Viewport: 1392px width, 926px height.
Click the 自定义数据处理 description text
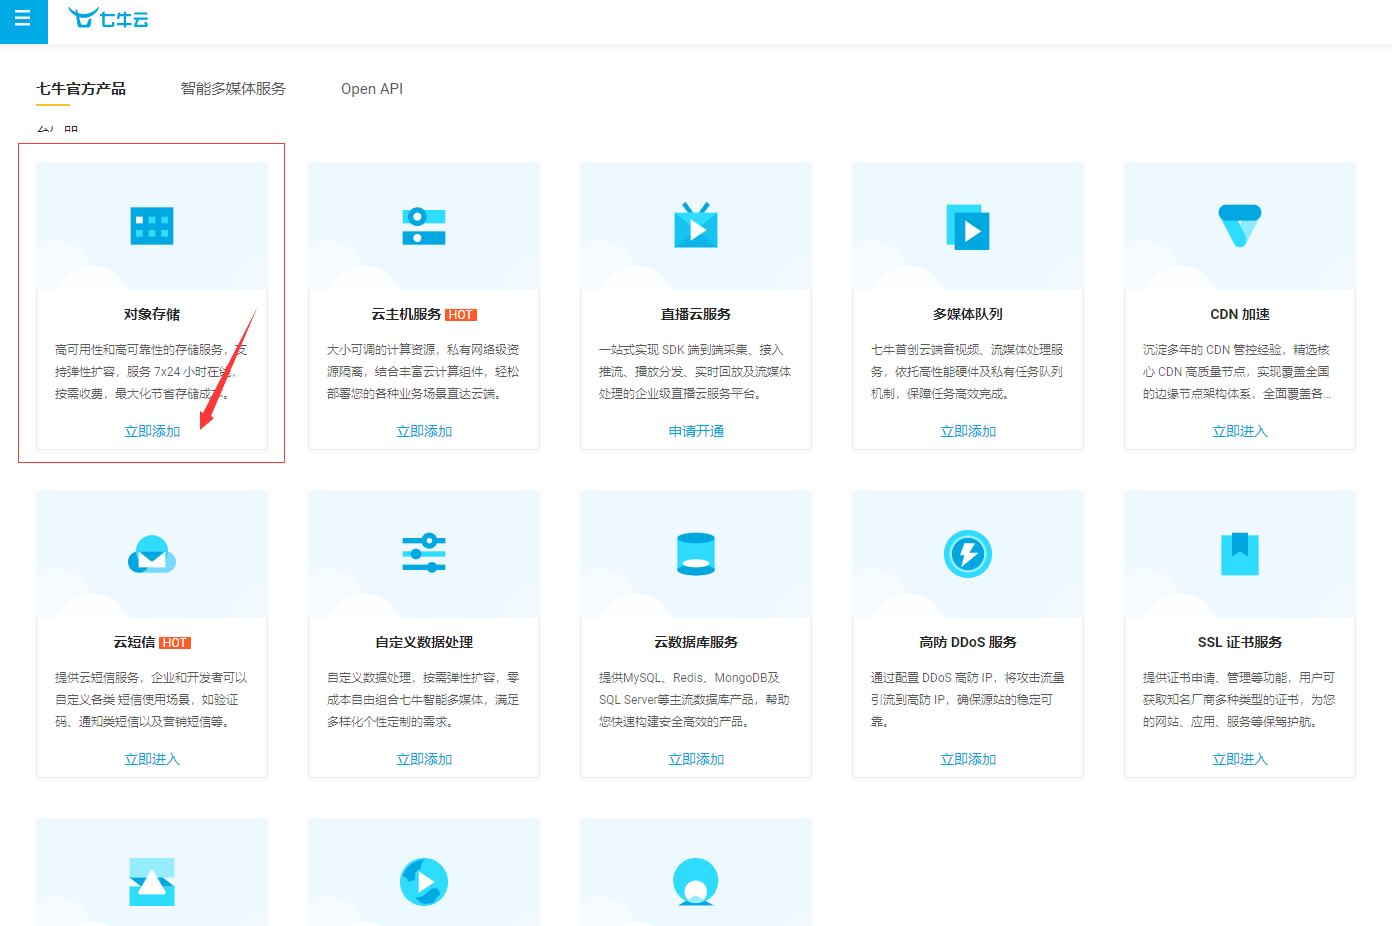point(424,700)
